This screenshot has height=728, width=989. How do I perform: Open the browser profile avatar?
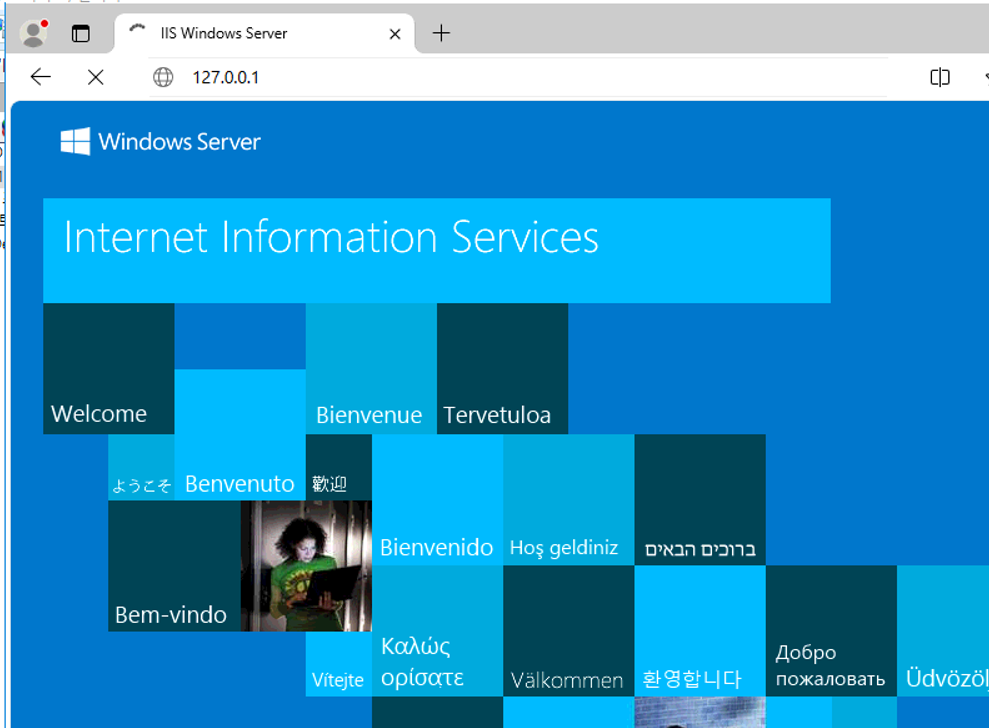34,33
